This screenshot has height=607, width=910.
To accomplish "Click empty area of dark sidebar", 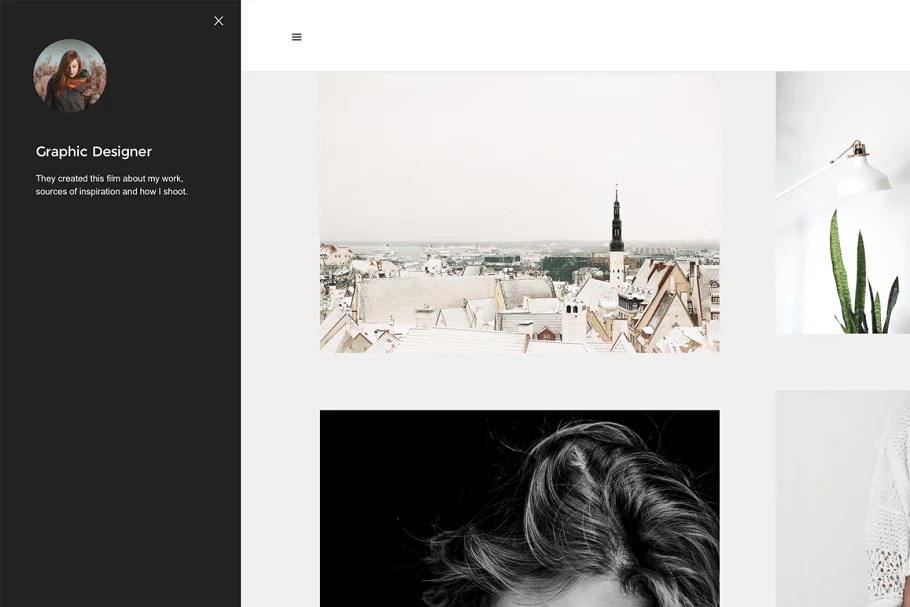I will (120, 400).
